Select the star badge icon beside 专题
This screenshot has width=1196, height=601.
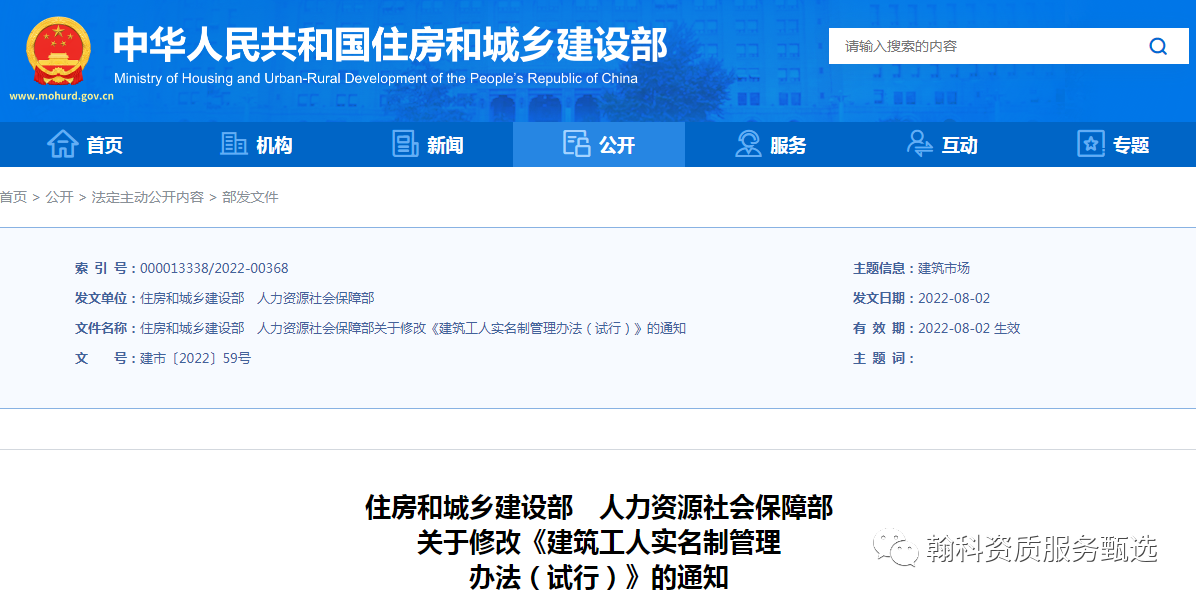1089,144
